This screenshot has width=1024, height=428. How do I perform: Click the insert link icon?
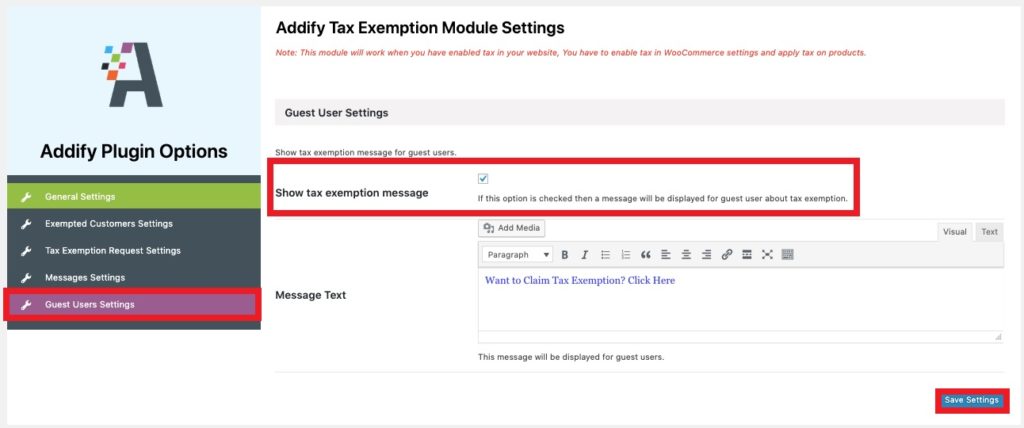coord(727,255)
